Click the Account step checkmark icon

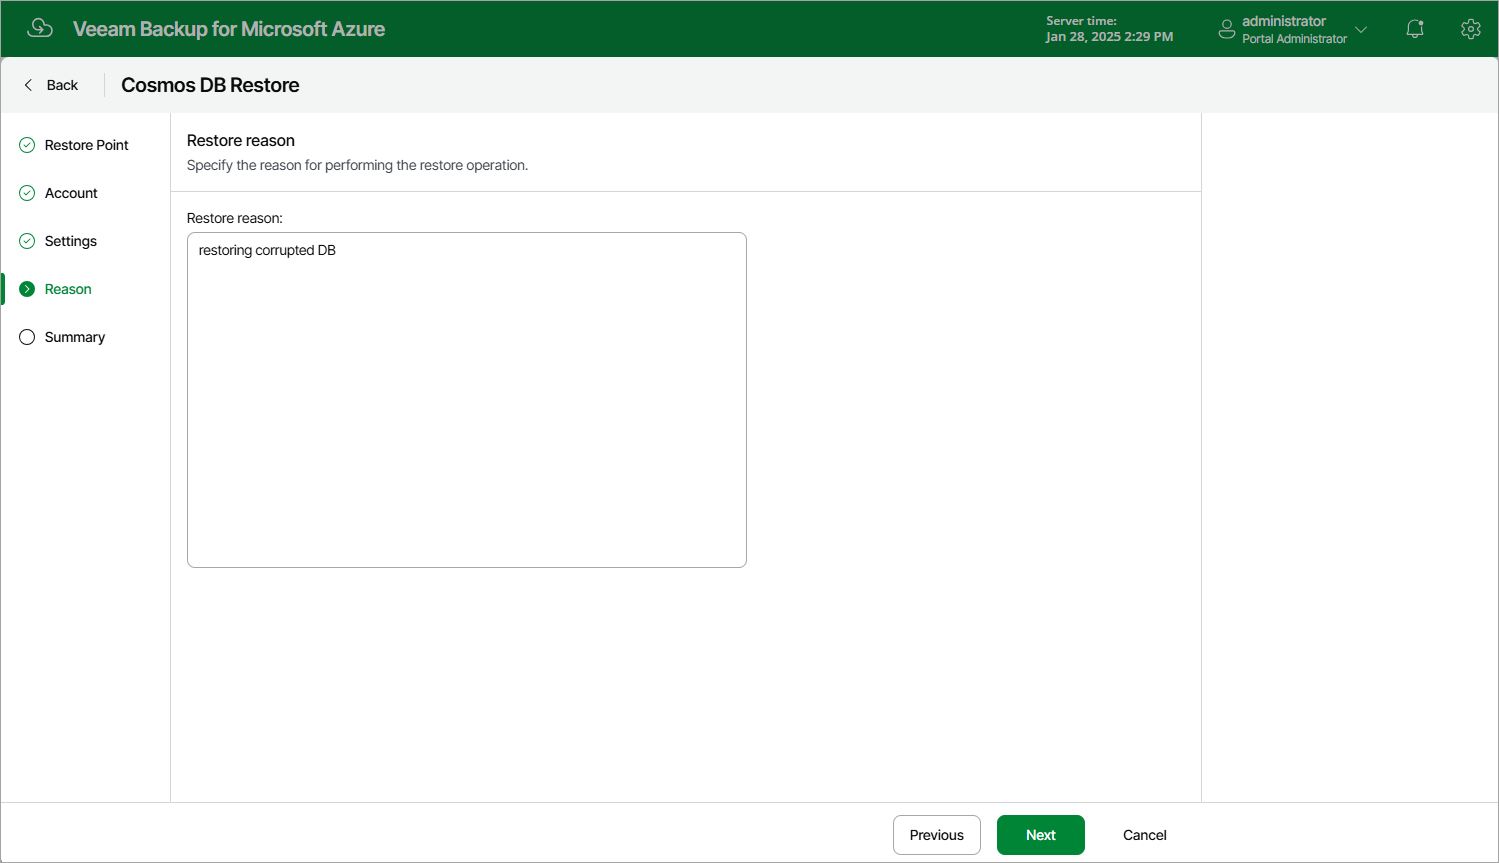coord(27,193)
